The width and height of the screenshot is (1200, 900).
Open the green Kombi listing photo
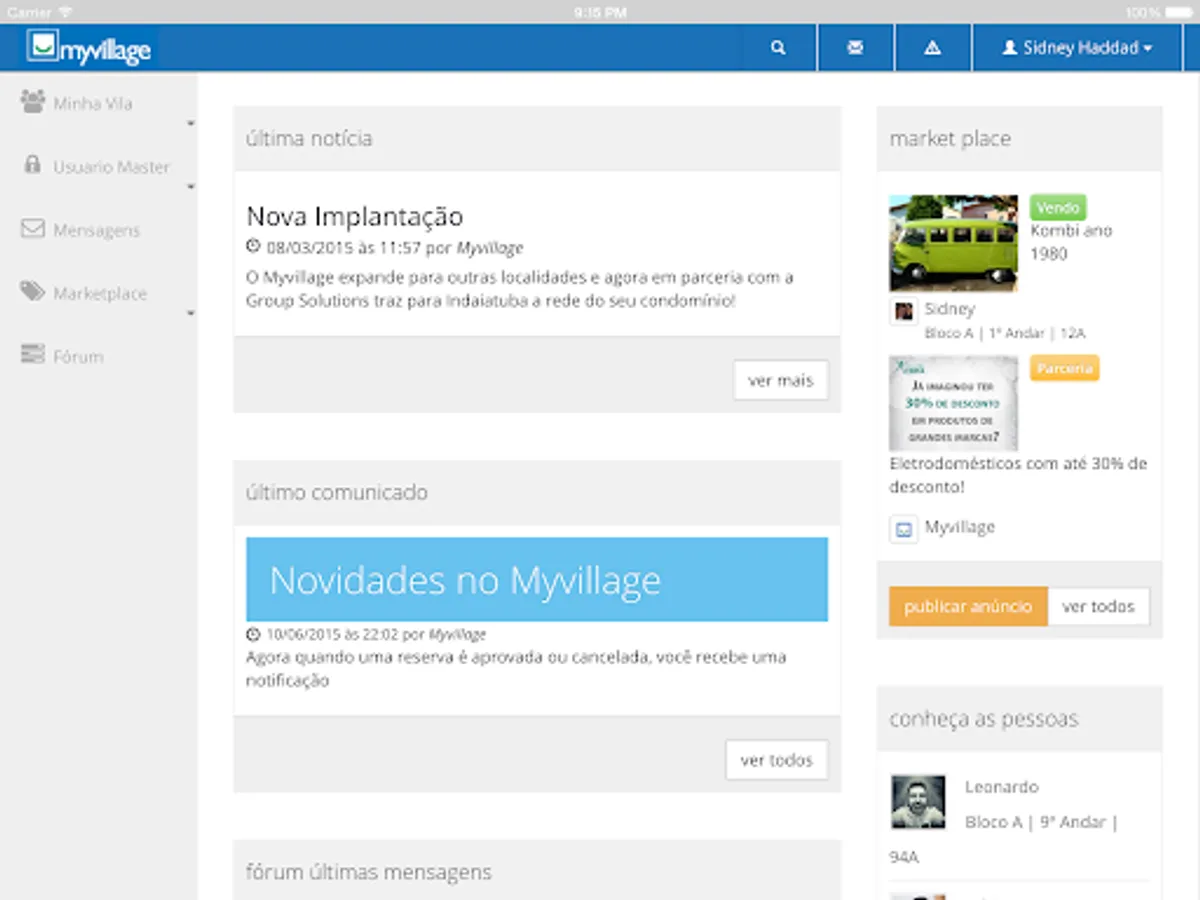point(954,243)
